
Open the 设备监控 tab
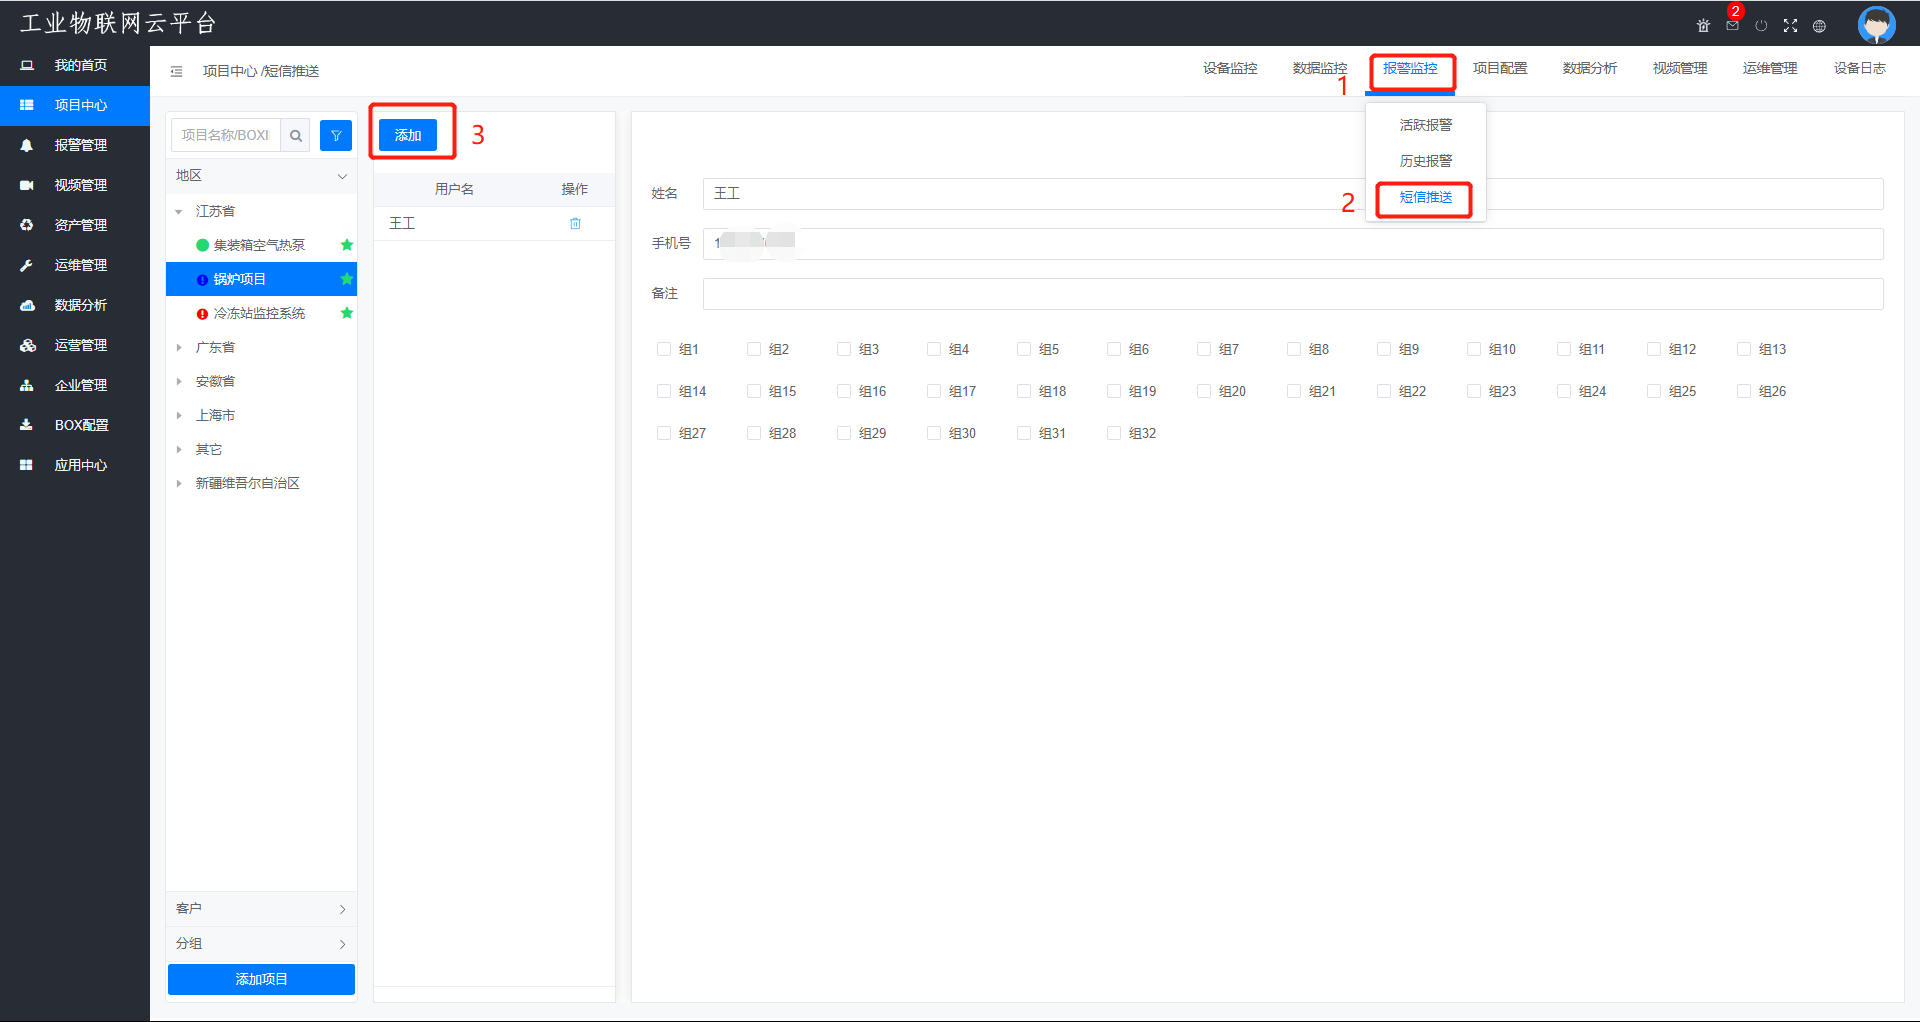tap(1230, 68)
